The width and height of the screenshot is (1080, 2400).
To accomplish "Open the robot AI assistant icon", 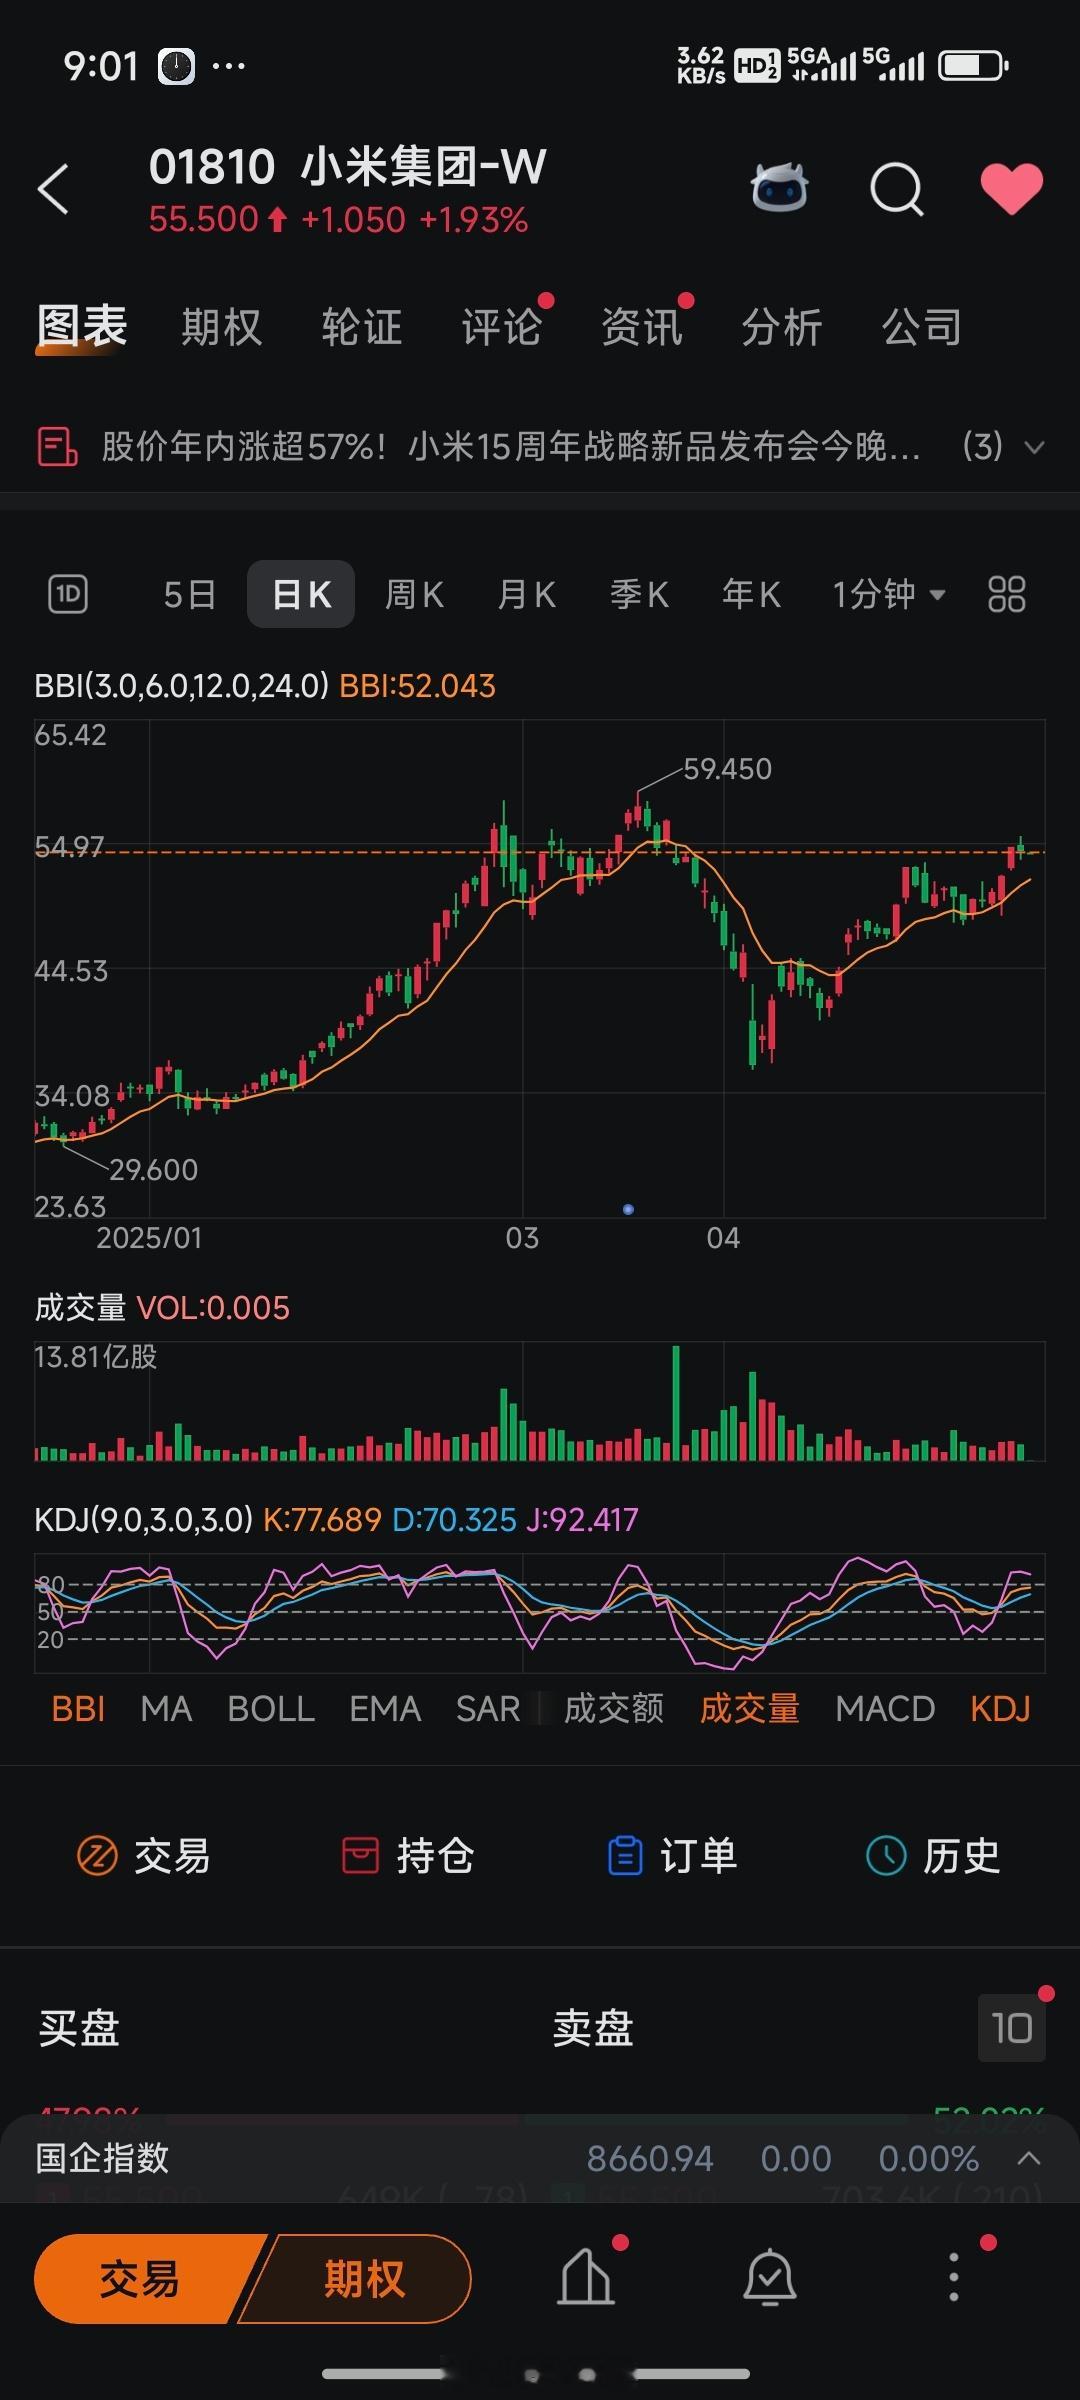I will click(779, 188).
